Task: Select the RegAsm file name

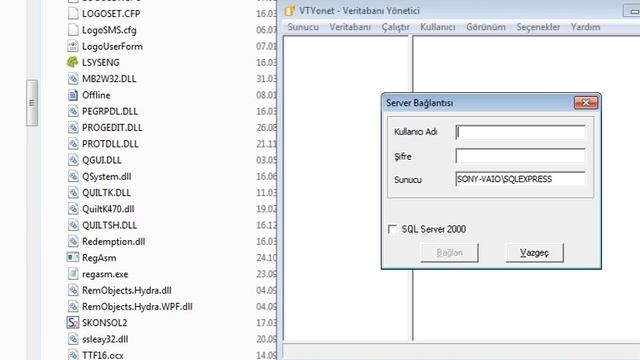Action: click(x=99, y=258)
